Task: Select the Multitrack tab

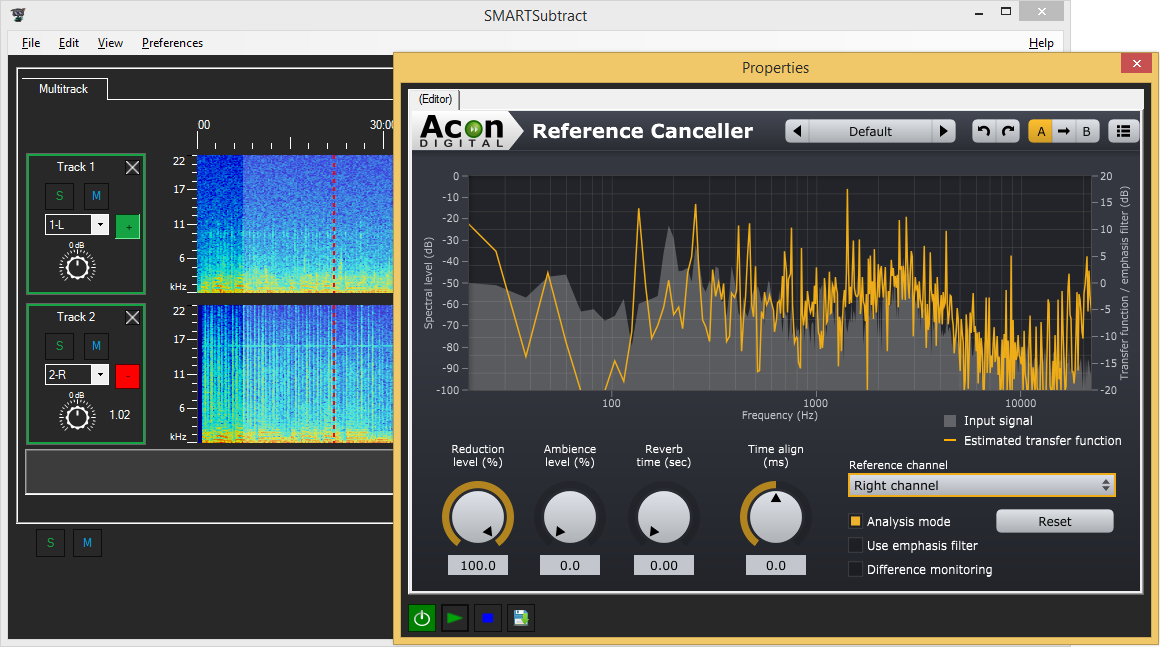Action: click(64, 89)
